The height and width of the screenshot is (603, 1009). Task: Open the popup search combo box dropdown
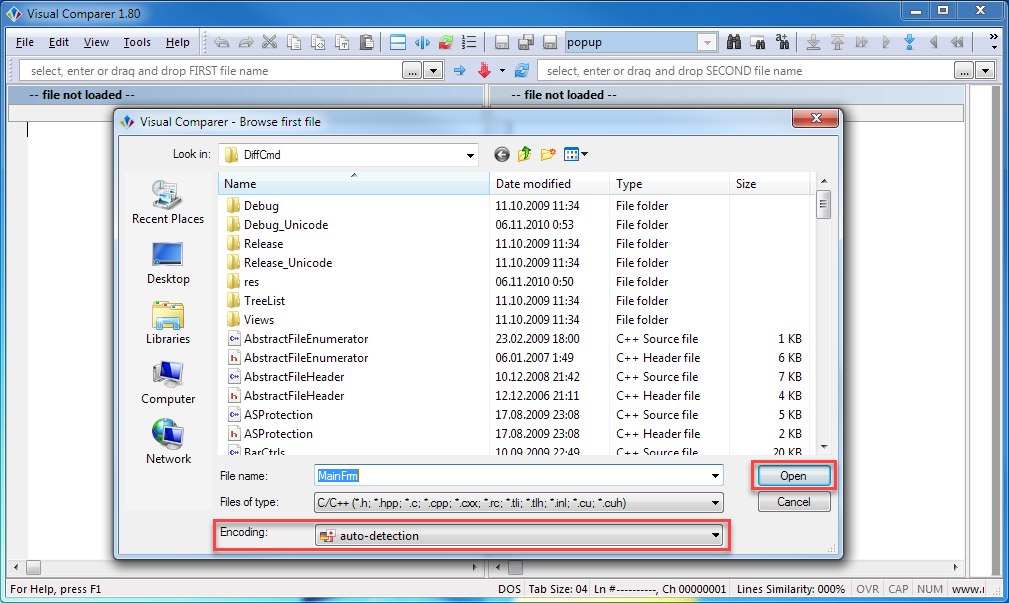[707, 43]
